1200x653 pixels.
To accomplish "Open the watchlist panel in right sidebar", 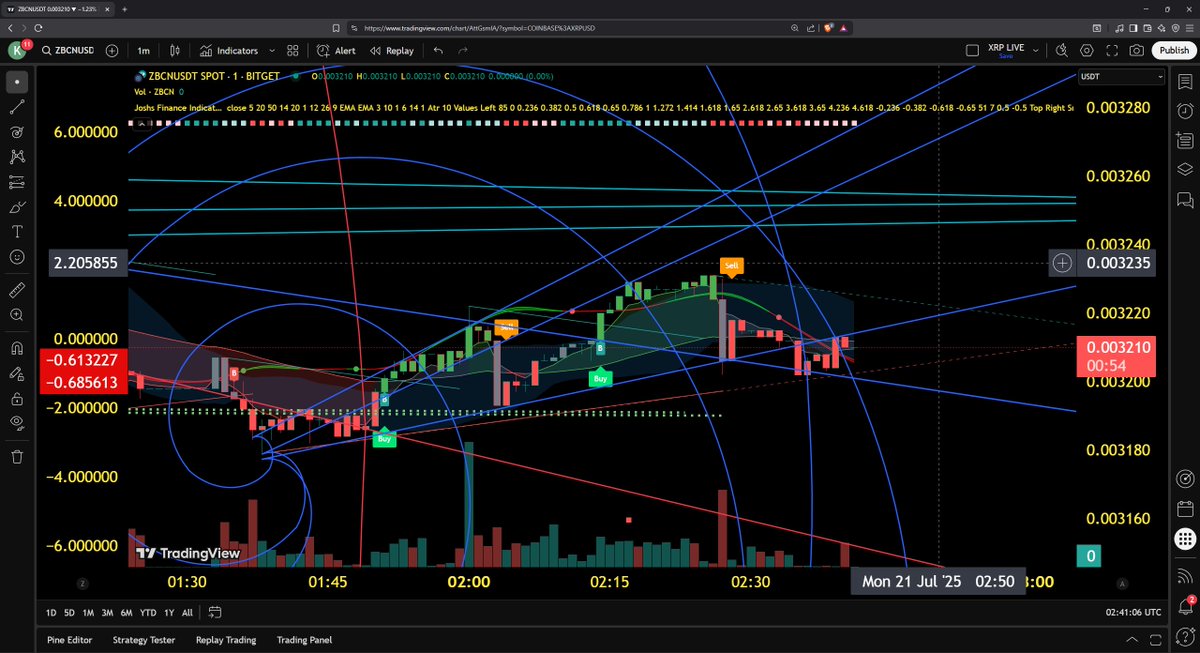I will tap(1185, 81).
